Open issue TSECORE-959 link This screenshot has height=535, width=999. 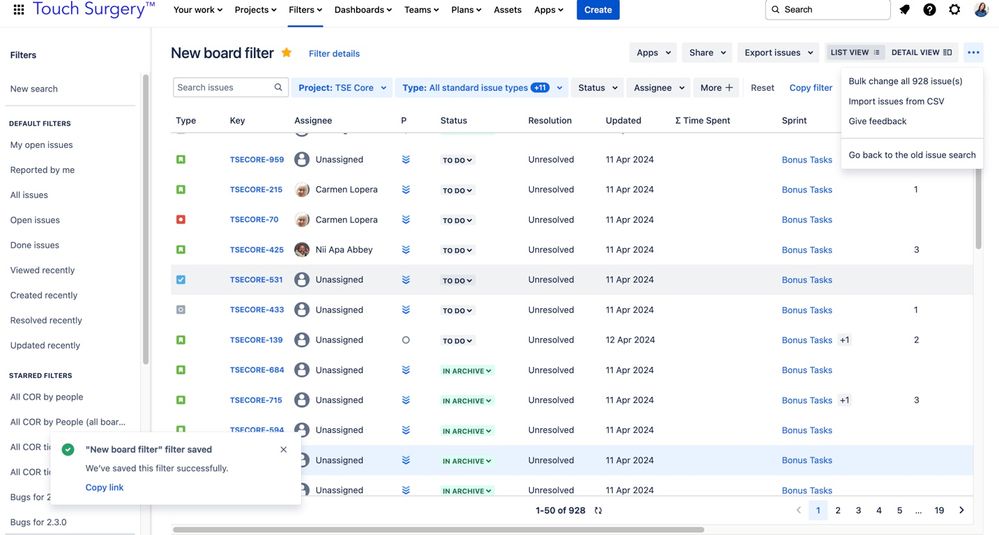[257, 160]
